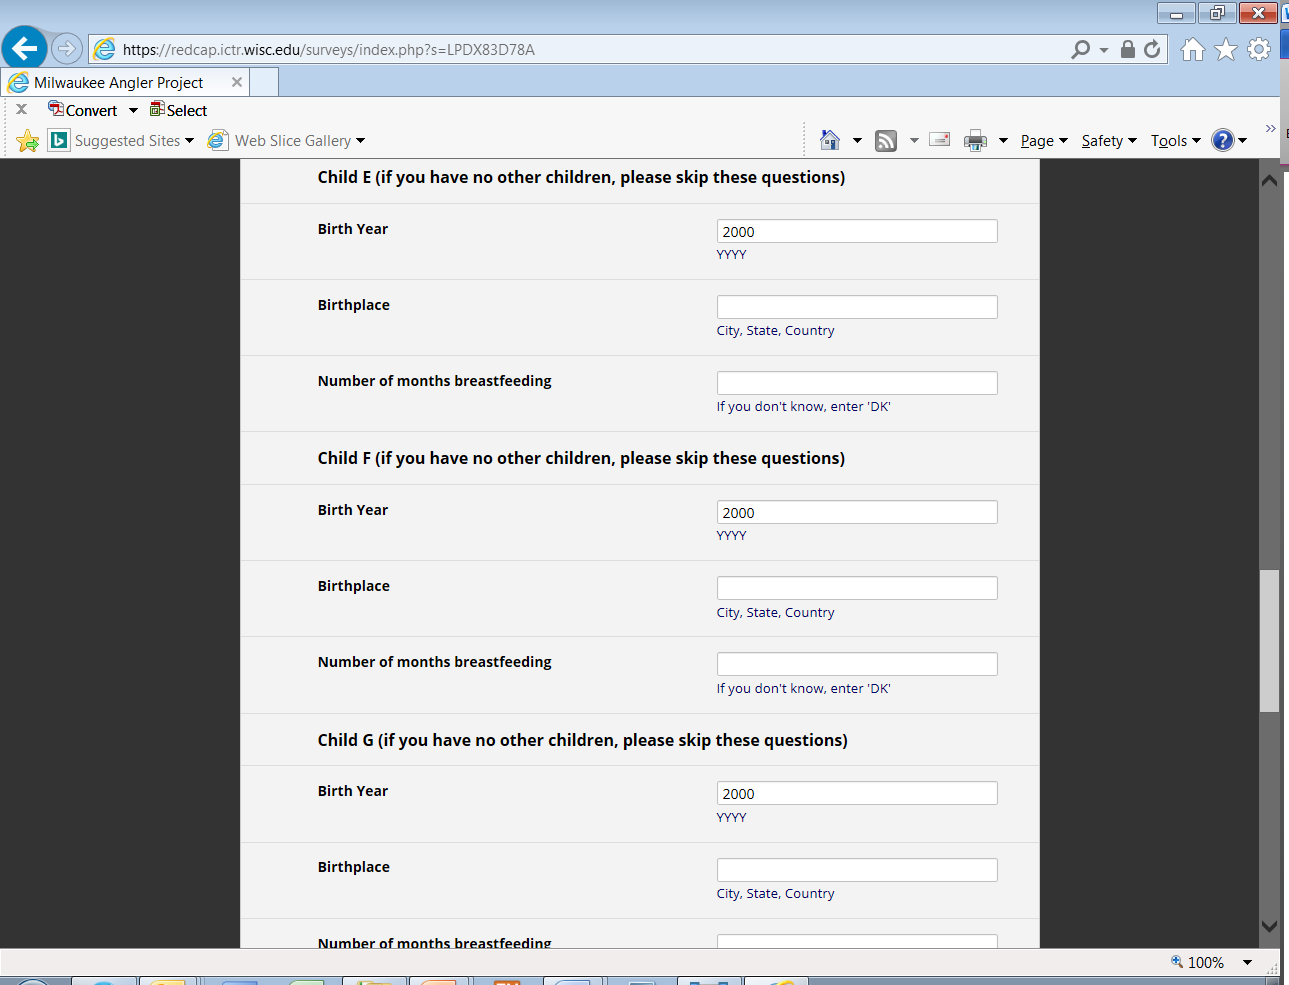Click the Print icon

975,141
